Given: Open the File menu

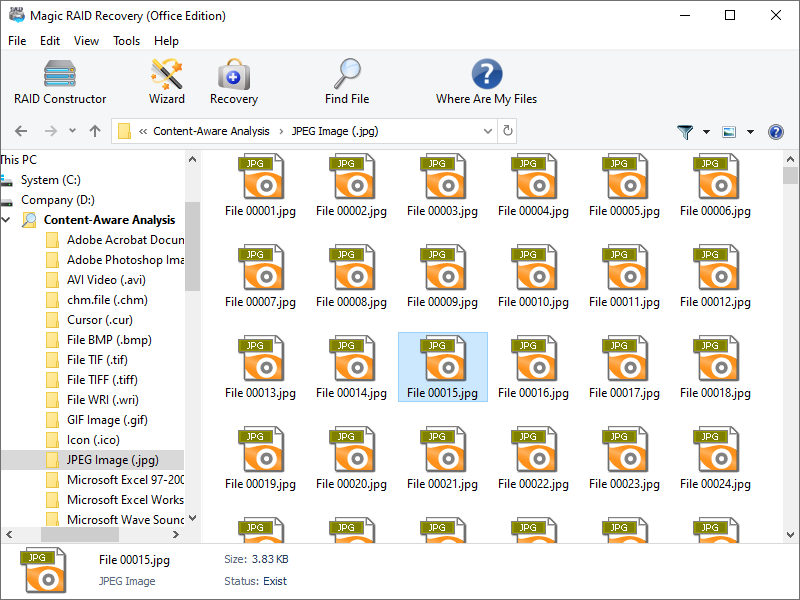Looking at the screenshot, I should (17, 41).
